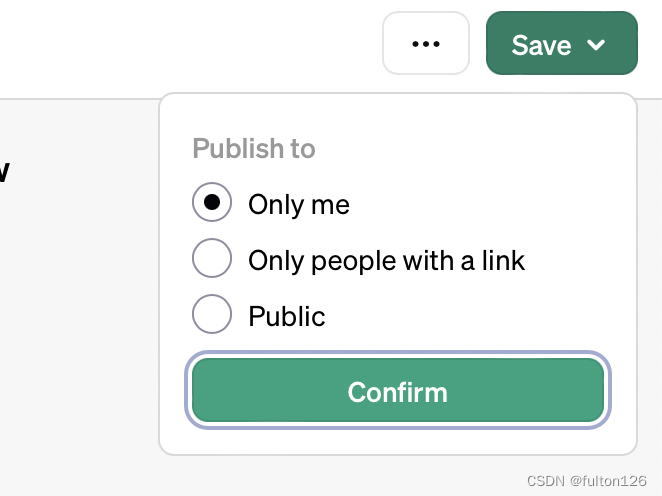The width and height of the screenshot is (662, 496).
Task: Select the Public radio button
Action: (212, 314)
